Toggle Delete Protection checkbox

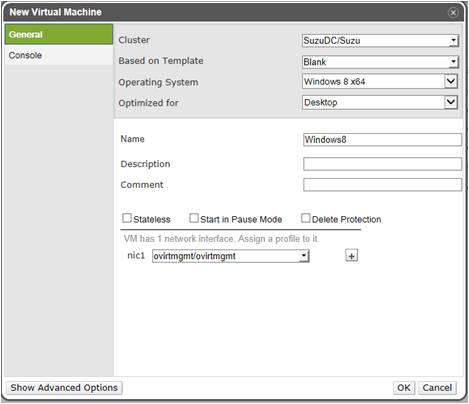pos(306,218)
